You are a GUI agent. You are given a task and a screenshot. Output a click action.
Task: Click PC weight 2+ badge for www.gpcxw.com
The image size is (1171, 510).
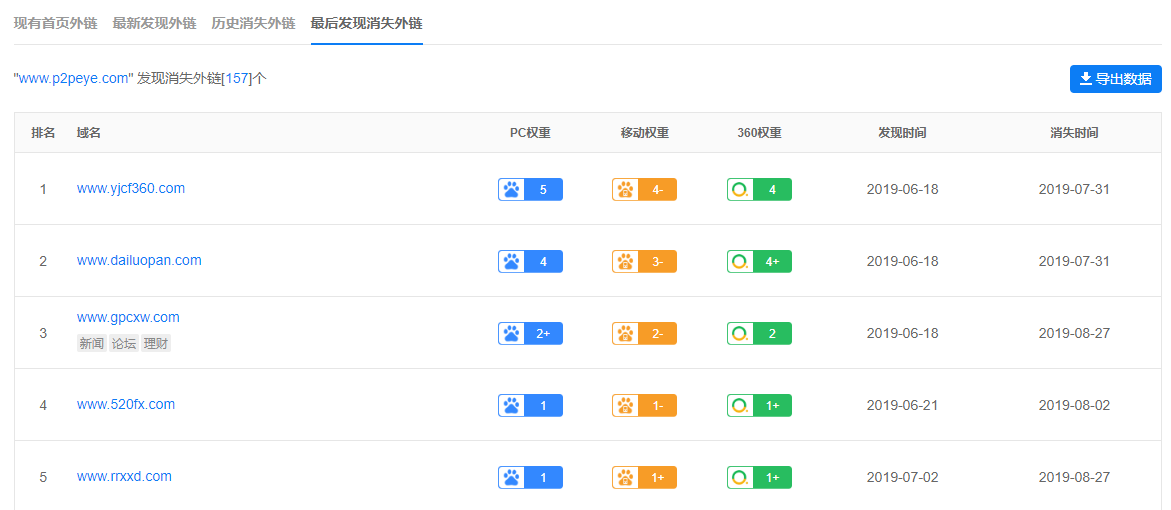530,333
